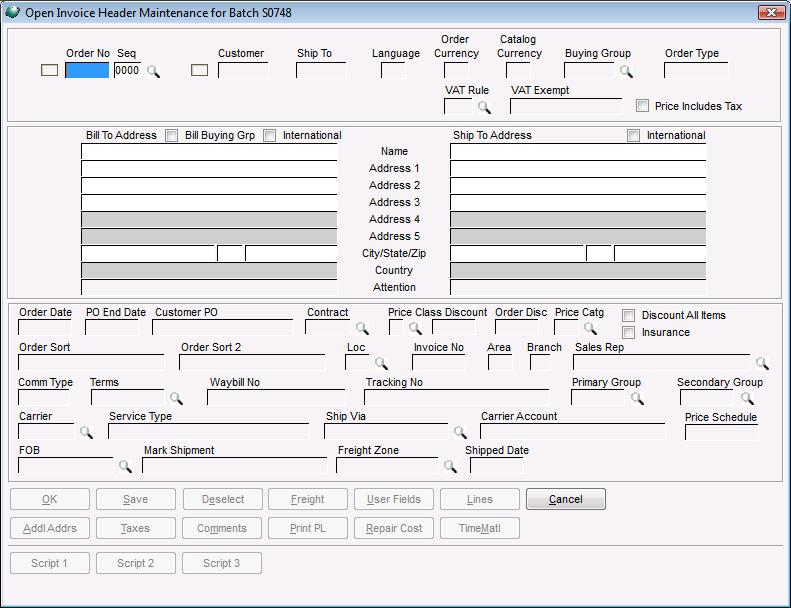Check International under Bill To Address
791x608 pixels.
point(269,135)
